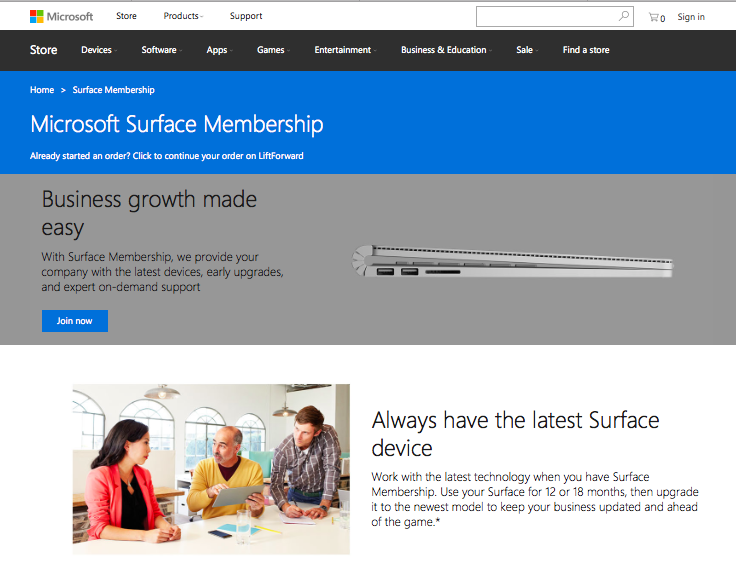Image resolution: width=736 pixels, height=583 pixels.
Task: Click 'Business growth made easy' heading
Action: click(149, 214)
